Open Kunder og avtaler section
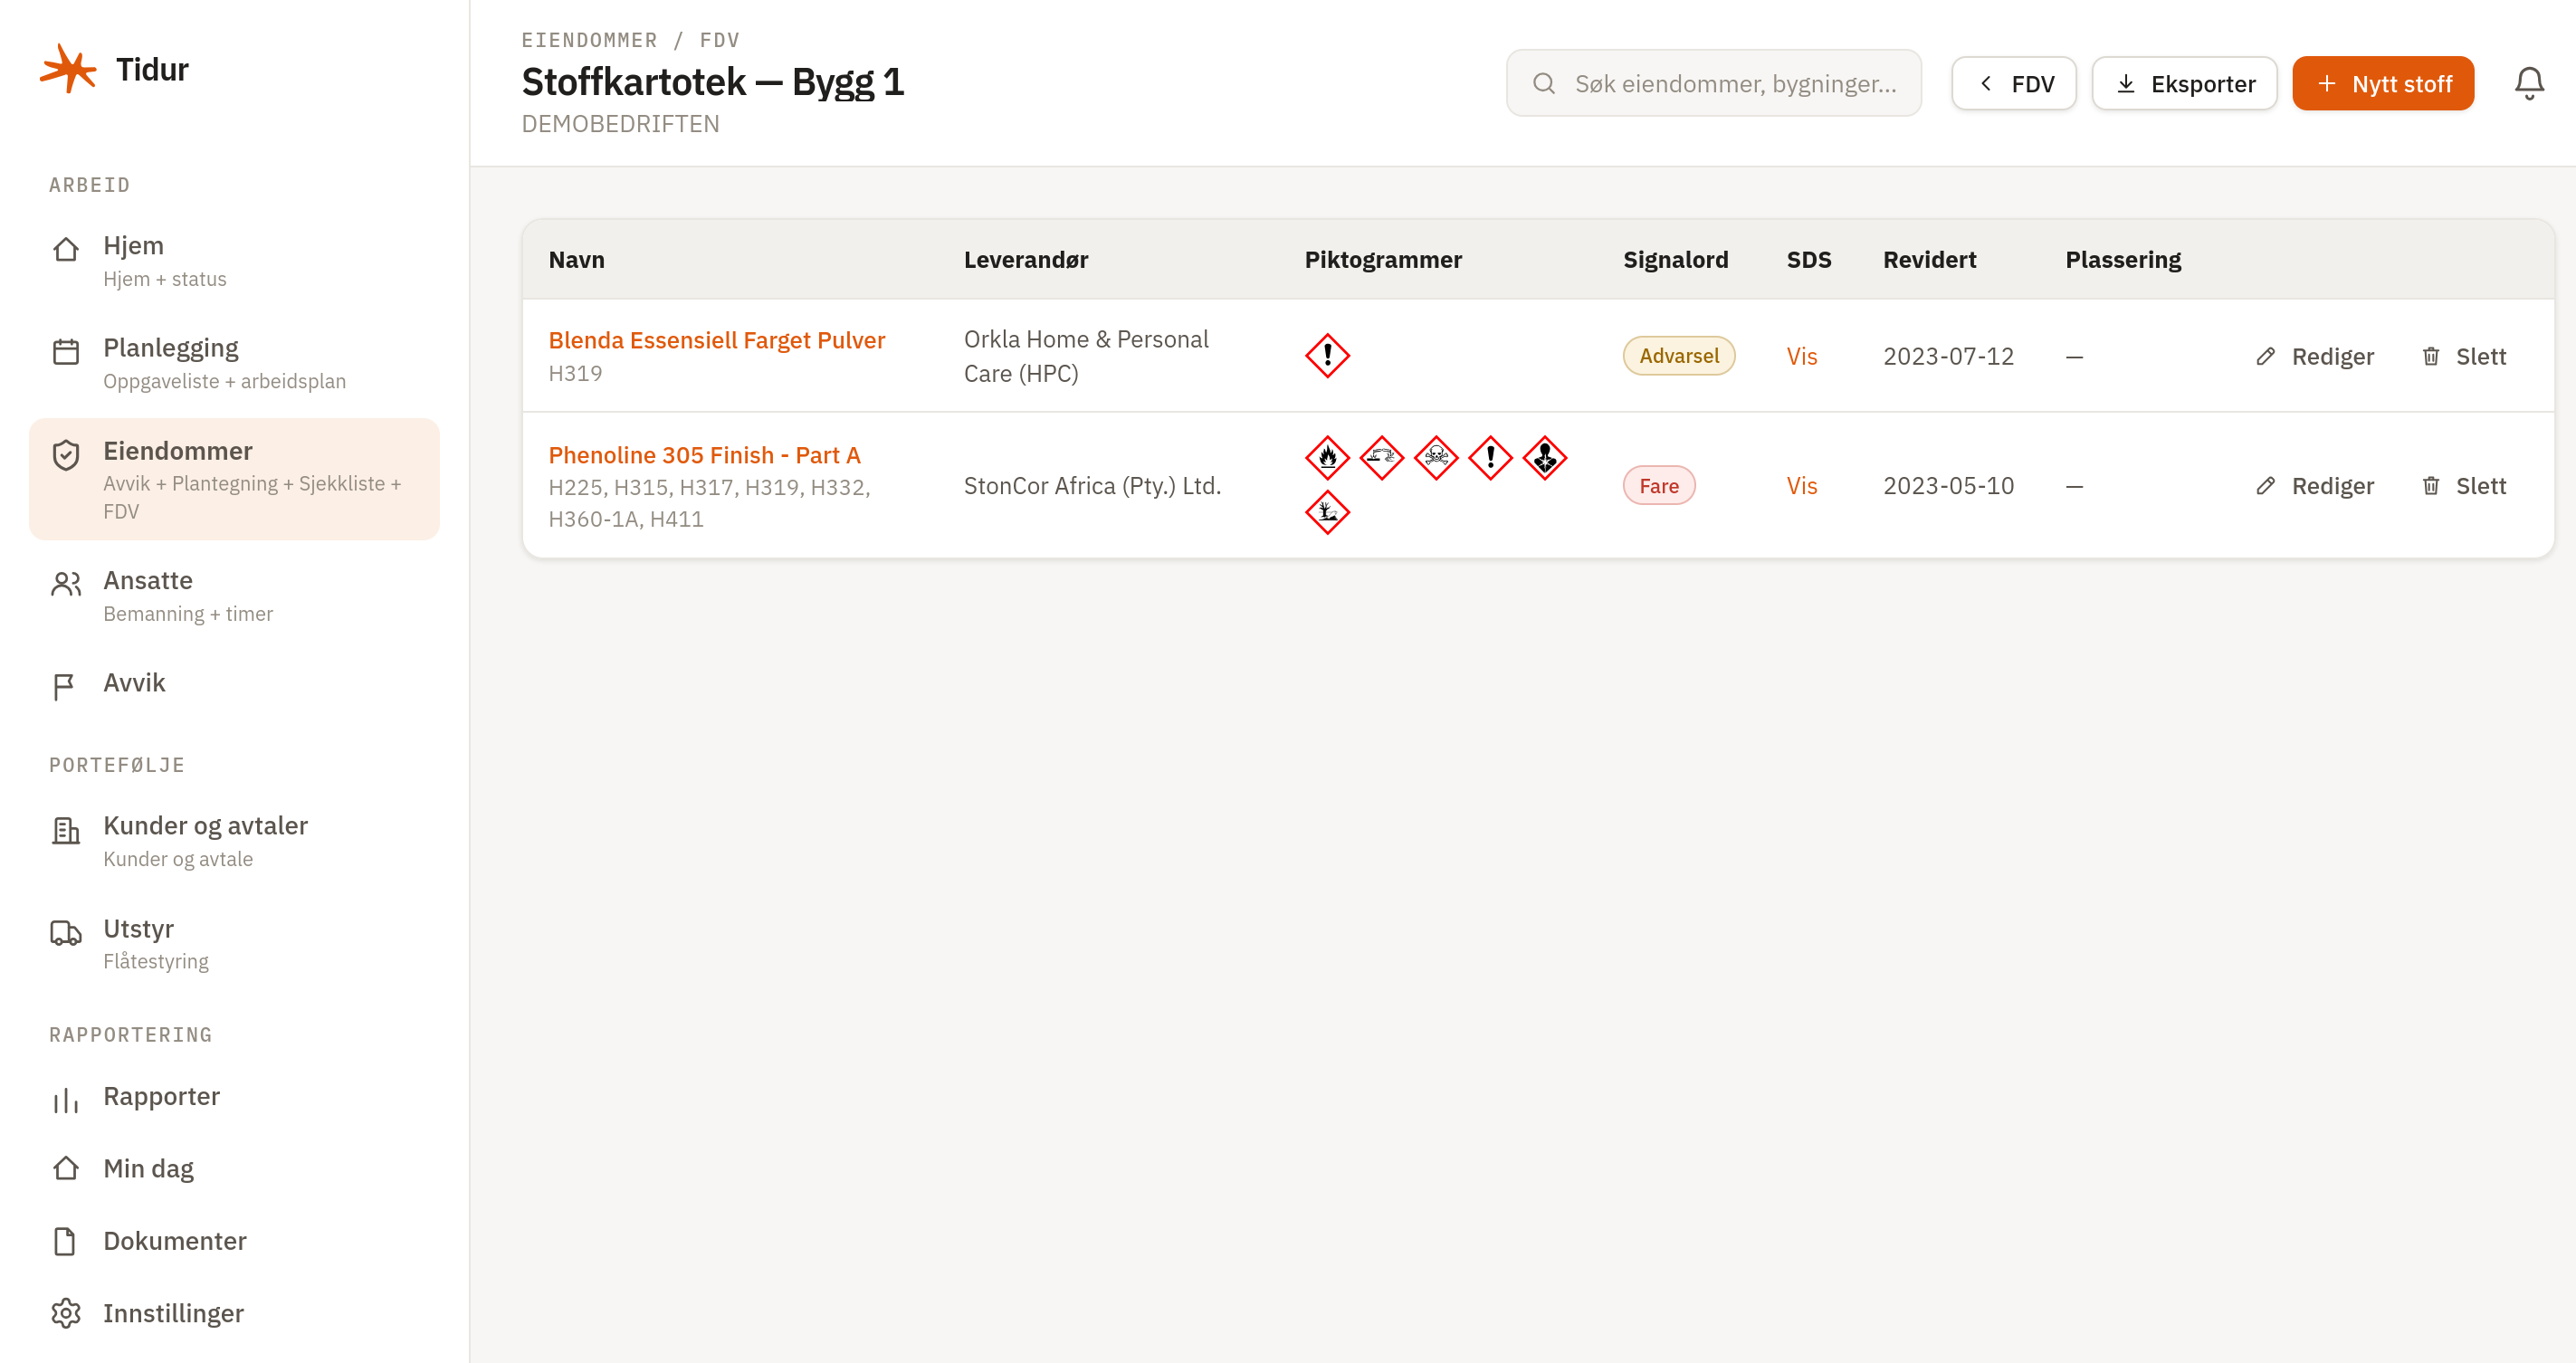The width and height of the screenshot is (2576, 1363). [x=234, y=841]
